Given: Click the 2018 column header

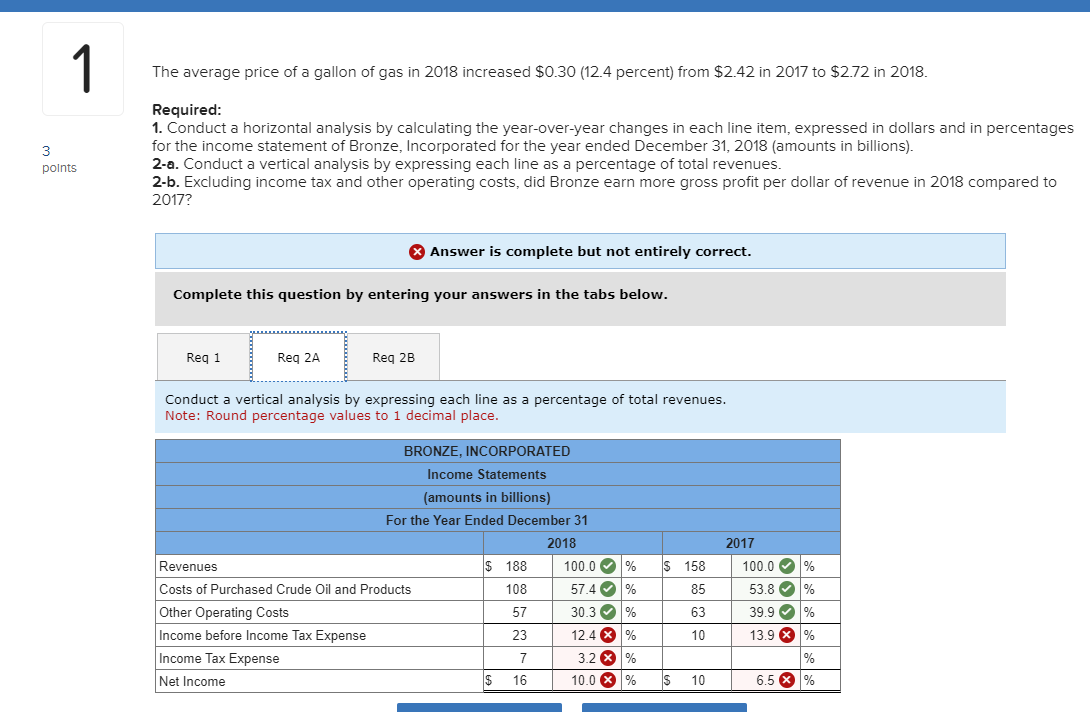Looking at the screenshot, I should pyautogui.click(x=562, y=543).
